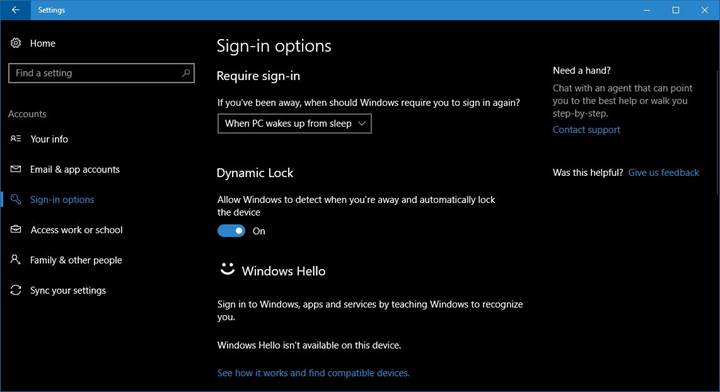Open the 'When PC wakes up from sleep' dropdown
The width and height of the screenshot is (720, 392).
pos(294,123)
